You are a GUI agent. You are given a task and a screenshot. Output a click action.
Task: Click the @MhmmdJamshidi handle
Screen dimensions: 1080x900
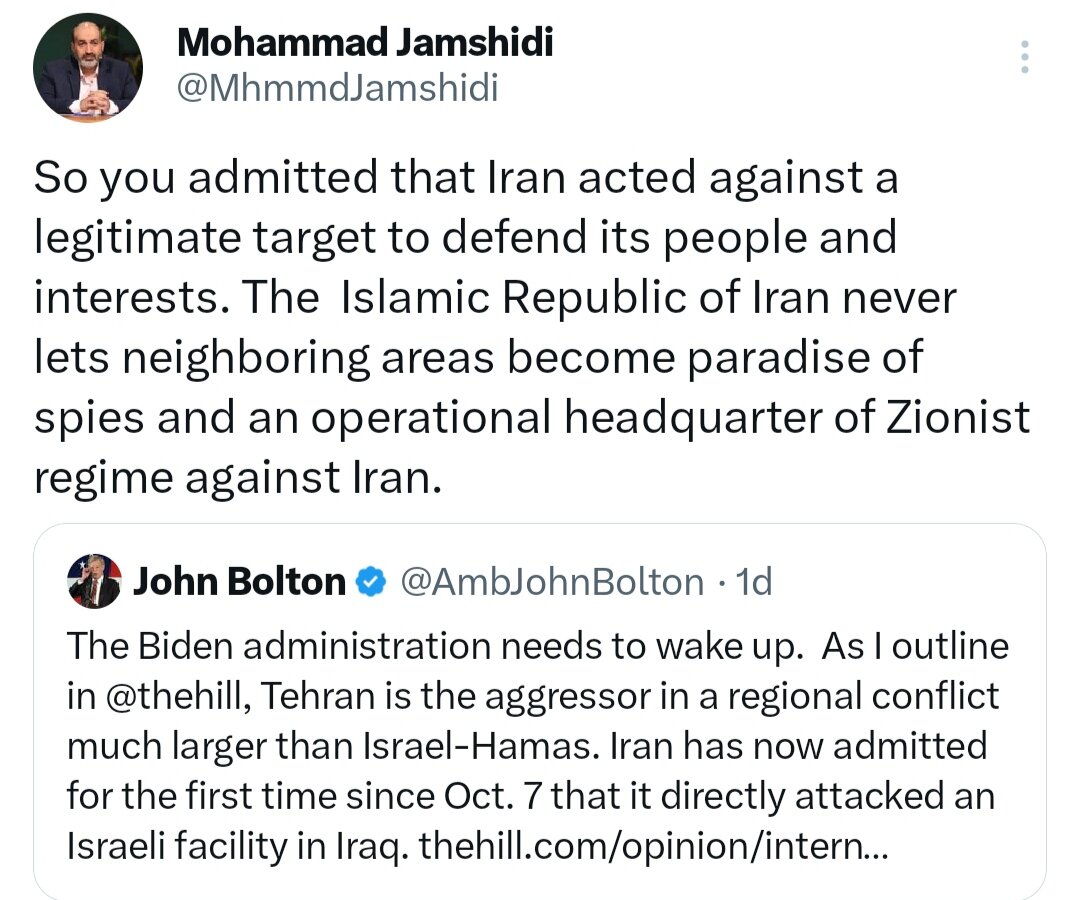[336, 89]
